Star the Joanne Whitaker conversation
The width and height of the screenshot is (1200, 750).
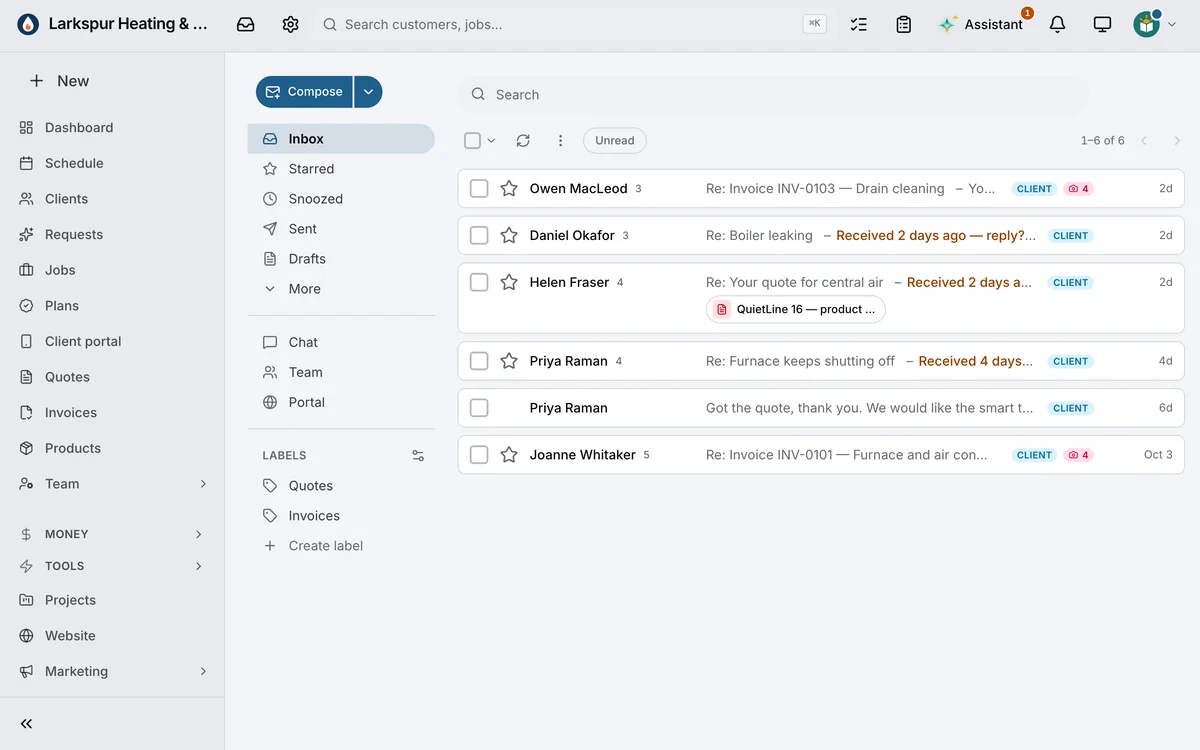(x=509, y=454)
